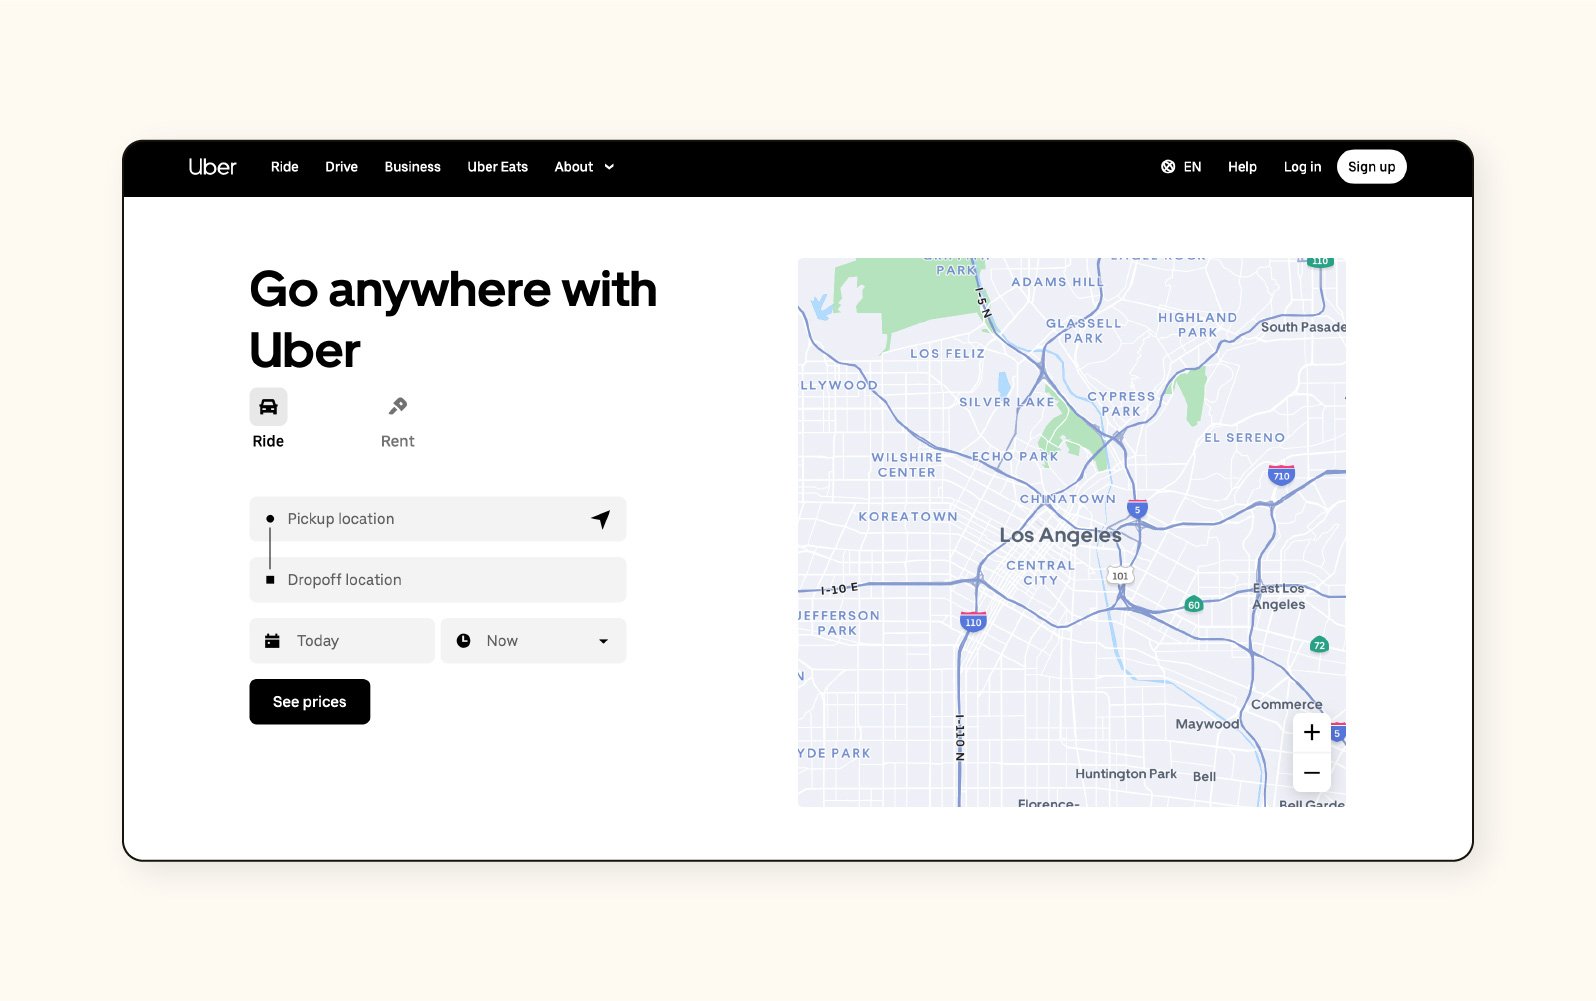This screenshot has height=1001, width=1596.
Task: Click the Chinatown map label
Action: point(1068,499)
